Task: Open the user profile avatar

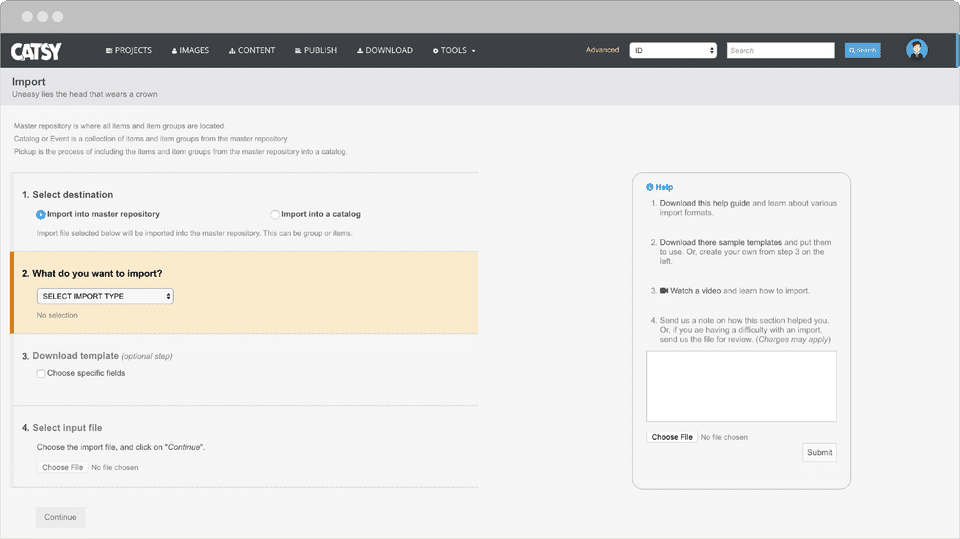Action: tap(916, 50)
